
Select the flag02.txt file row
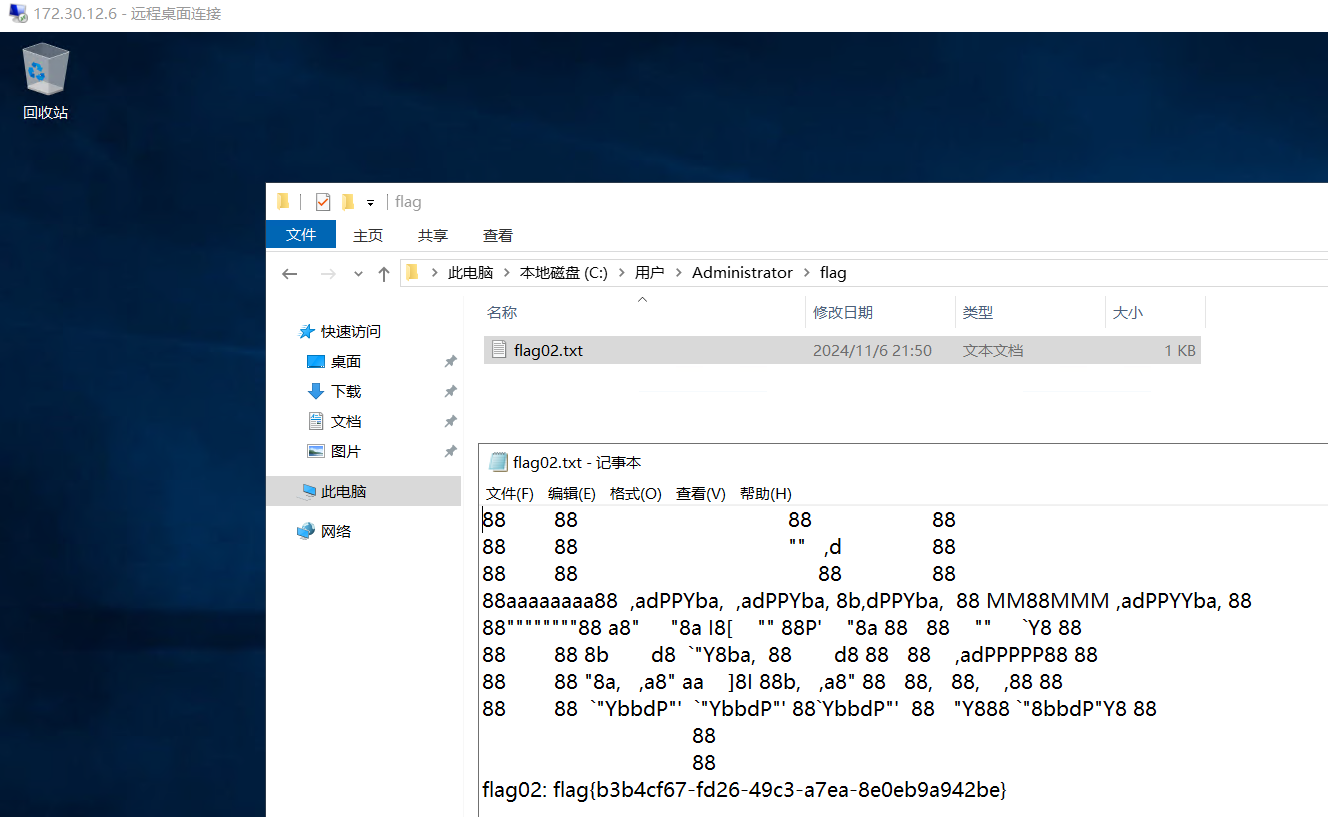(x=842, y=350)
